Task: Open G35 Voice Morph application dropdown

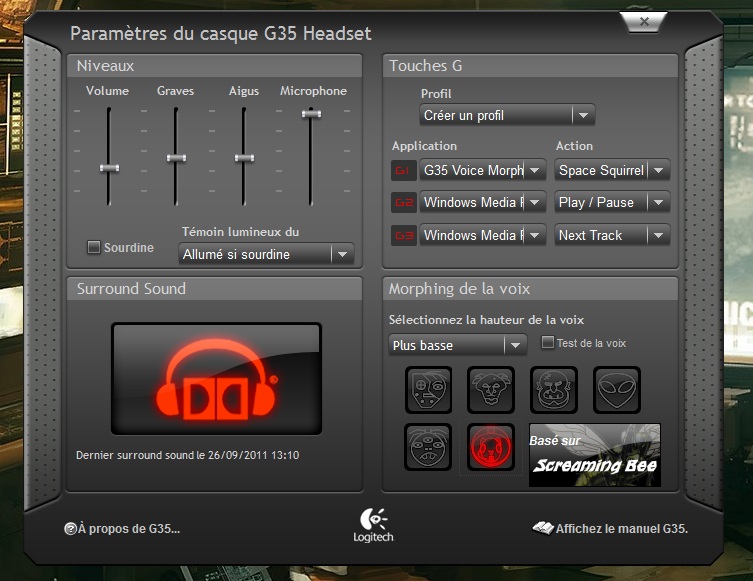Action: (483, 171)
